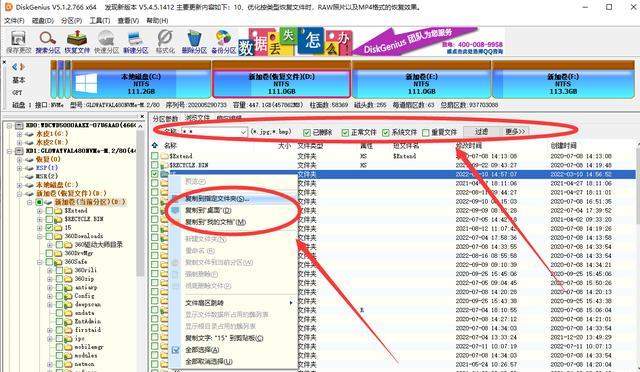The height and width of the screenshot is (372, 640).
Task: Check the $Extend row checkbox in file list
Action: (x=154, y=156)
